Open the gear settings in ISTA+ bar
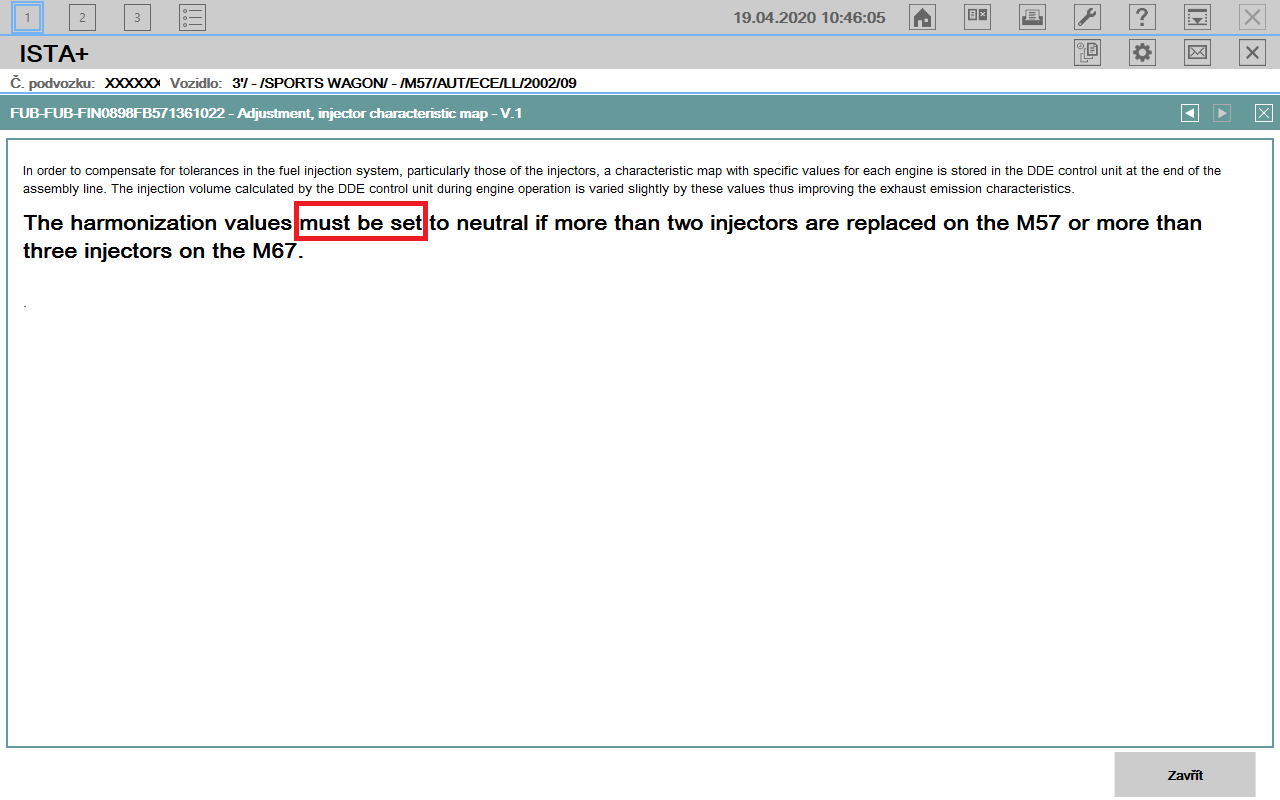 [1142, 53]
